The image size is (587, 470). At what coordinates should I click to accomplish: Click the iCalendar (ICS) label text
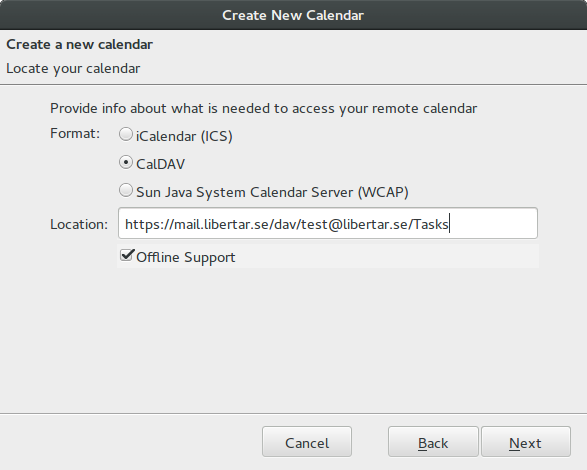[184, 136]
